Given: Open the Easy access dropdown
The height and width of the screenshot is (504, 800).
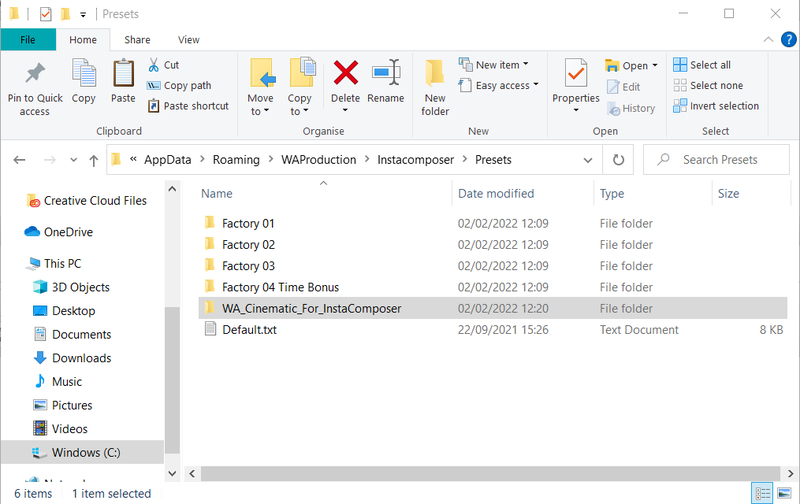Looking at the screenshot, I should click(498, 85).
